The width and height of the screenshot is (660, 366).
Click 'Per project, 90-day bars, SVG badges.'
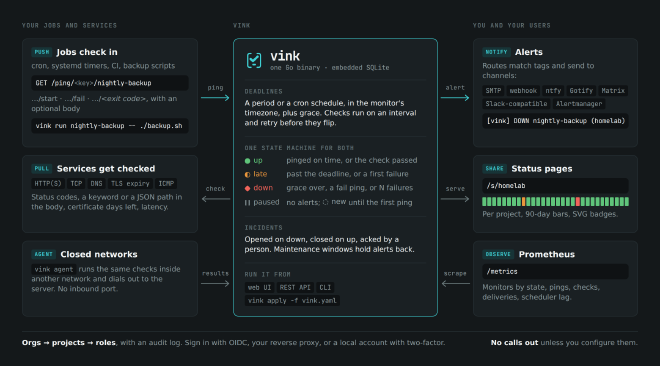(x=550, y=215)
